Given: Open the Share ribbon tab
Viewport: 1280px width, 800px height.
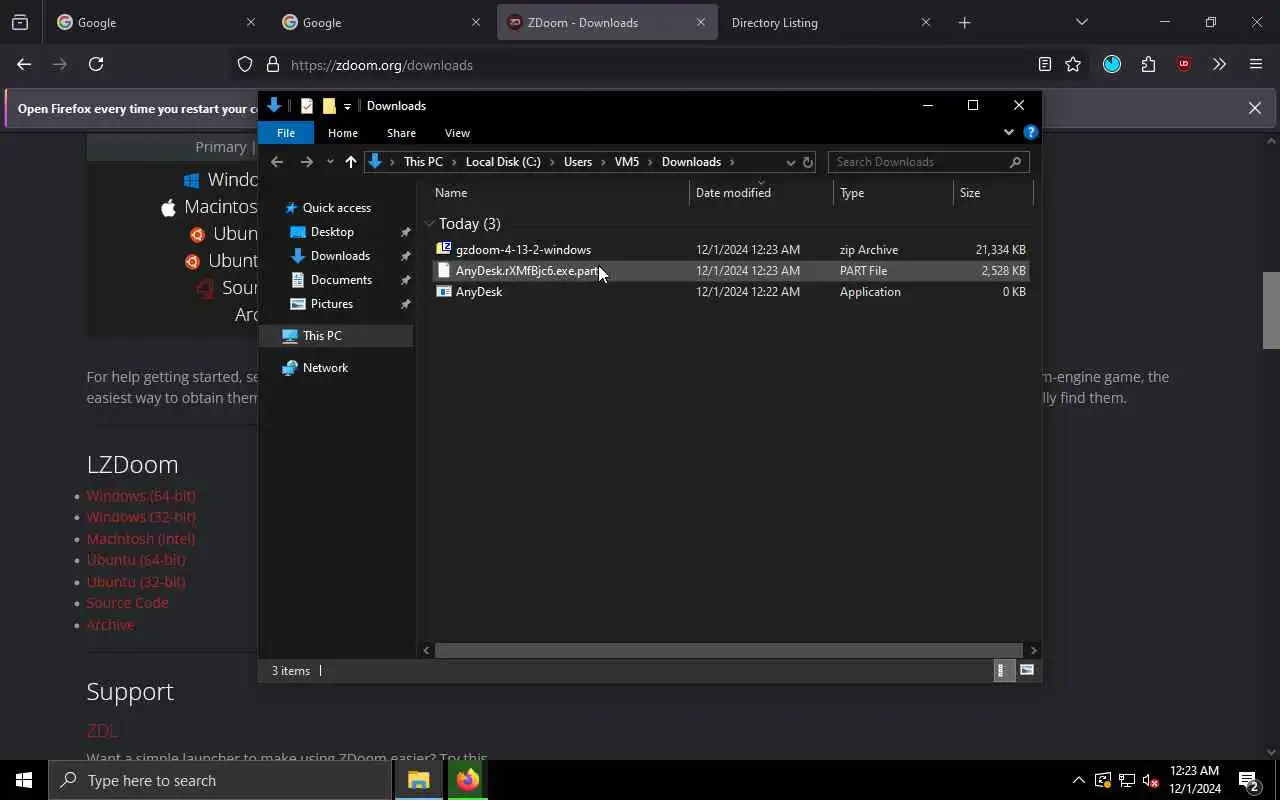Looking at the screenshot, I should 401,133.
